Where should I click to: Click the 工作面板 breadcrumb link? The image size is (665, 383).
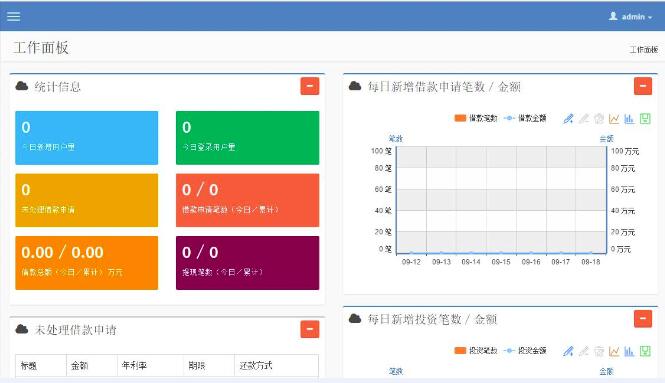[x=644, y=50]
